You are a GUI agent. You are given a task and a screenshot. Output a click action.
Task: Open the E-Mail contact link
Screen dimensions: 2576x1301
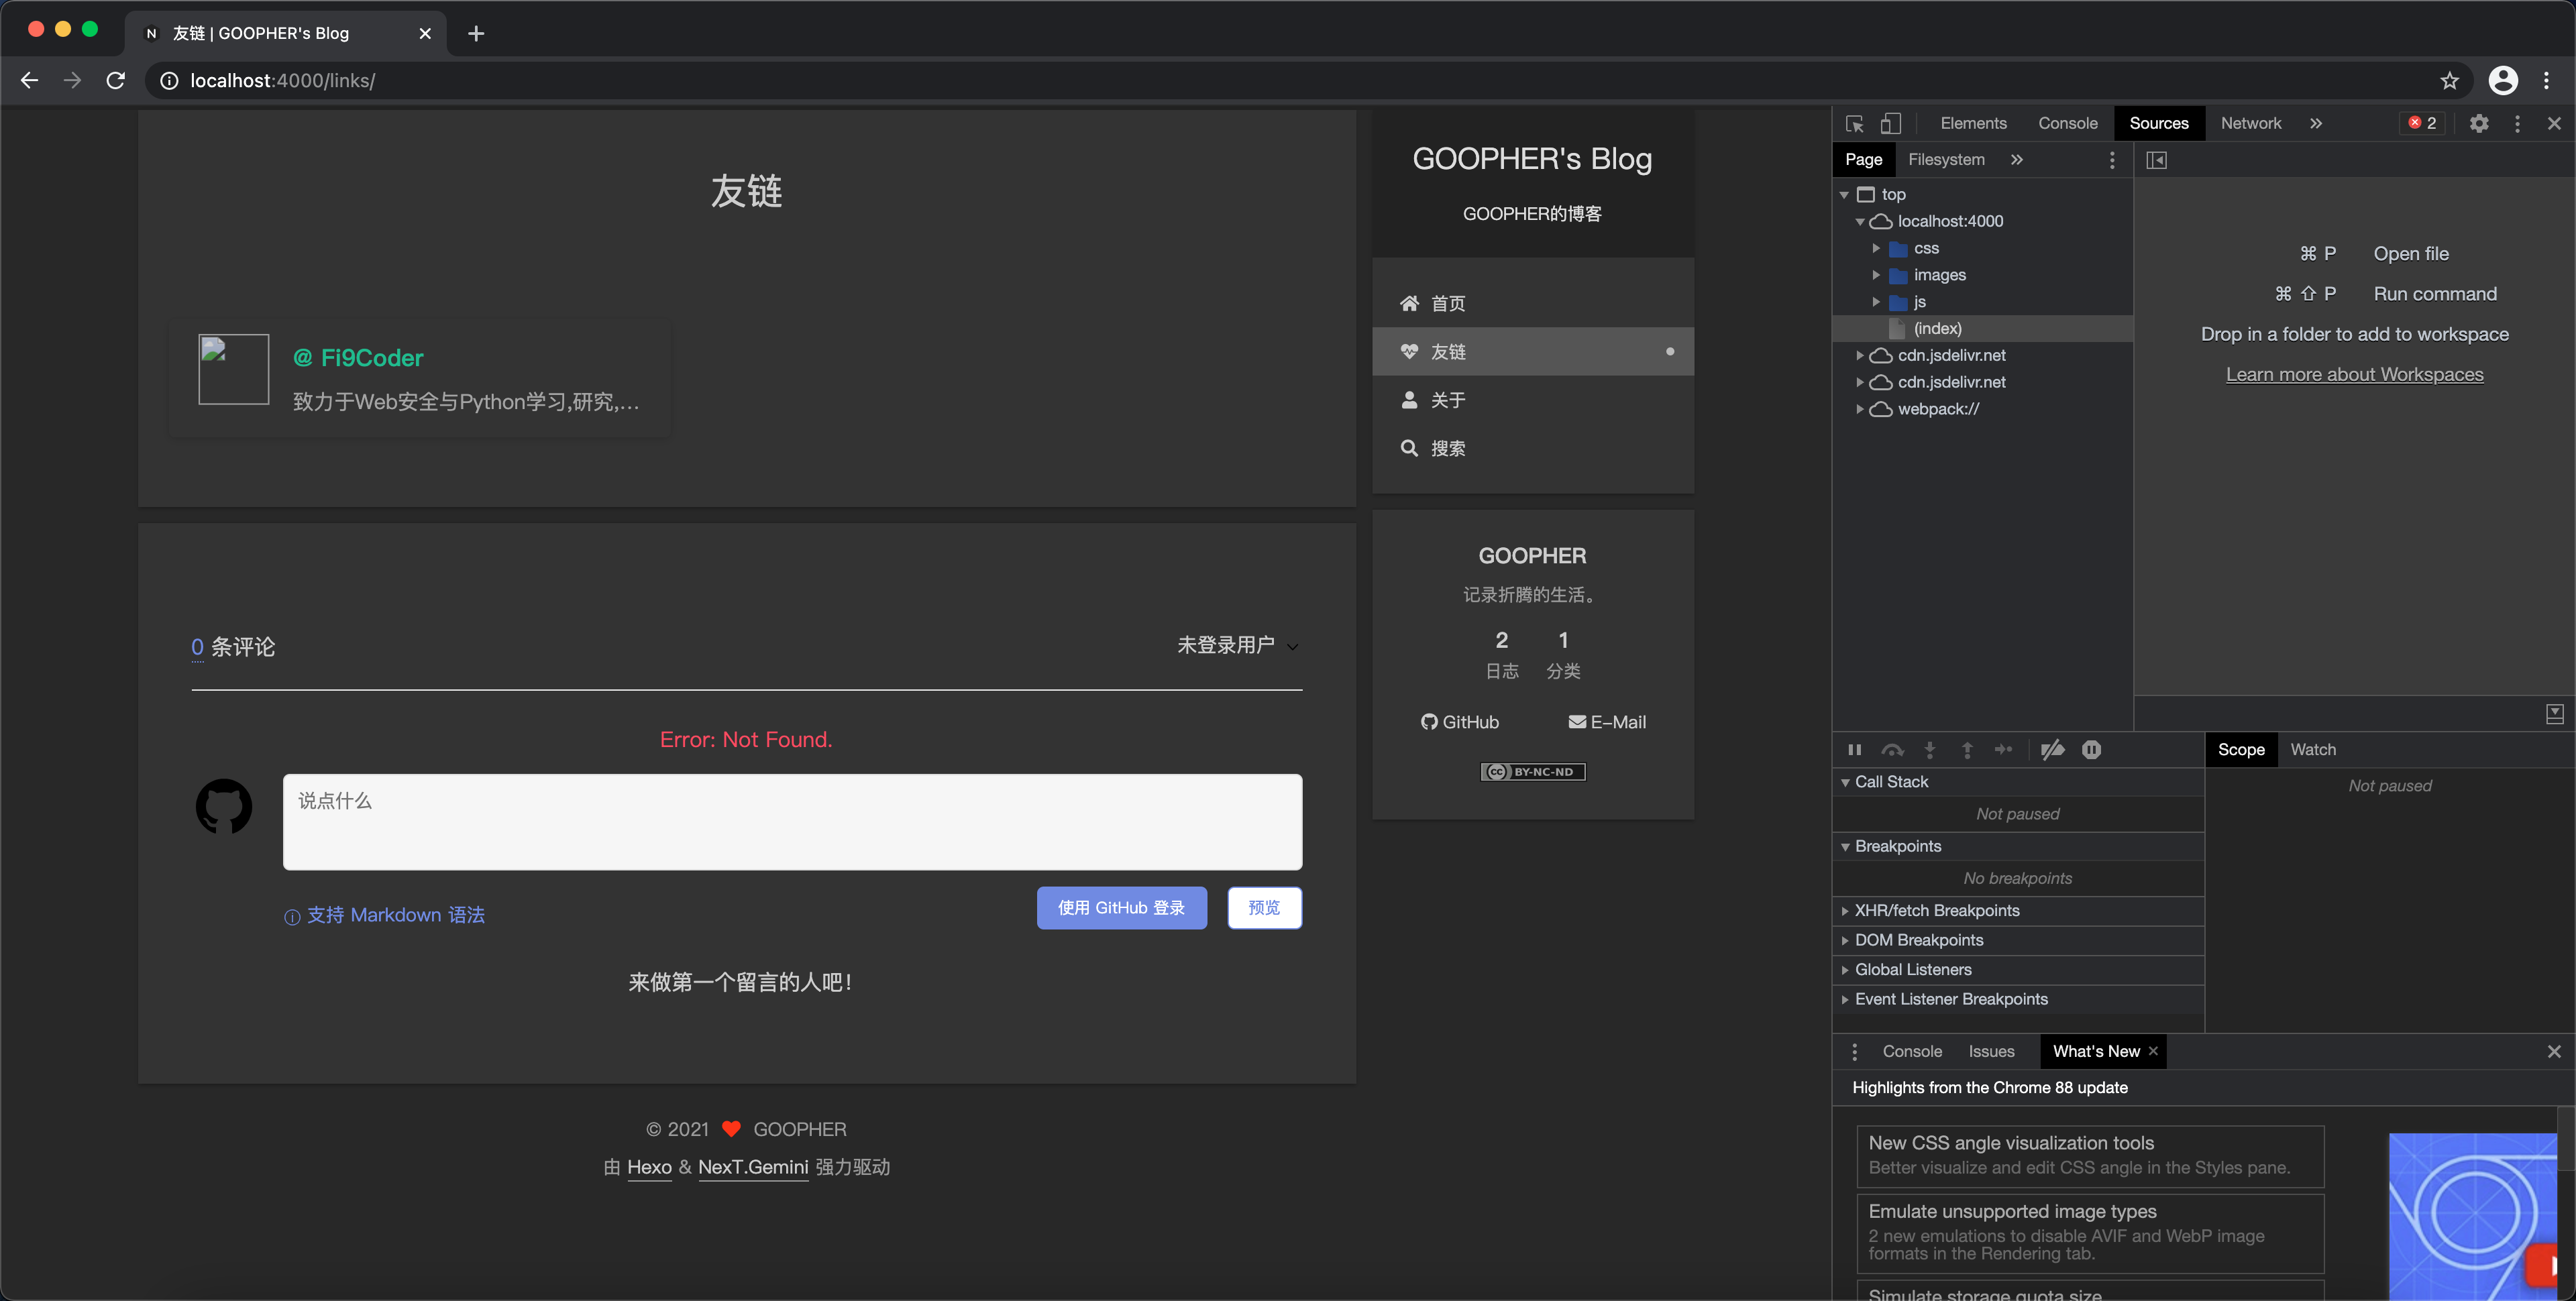[x=1607, y=722]
